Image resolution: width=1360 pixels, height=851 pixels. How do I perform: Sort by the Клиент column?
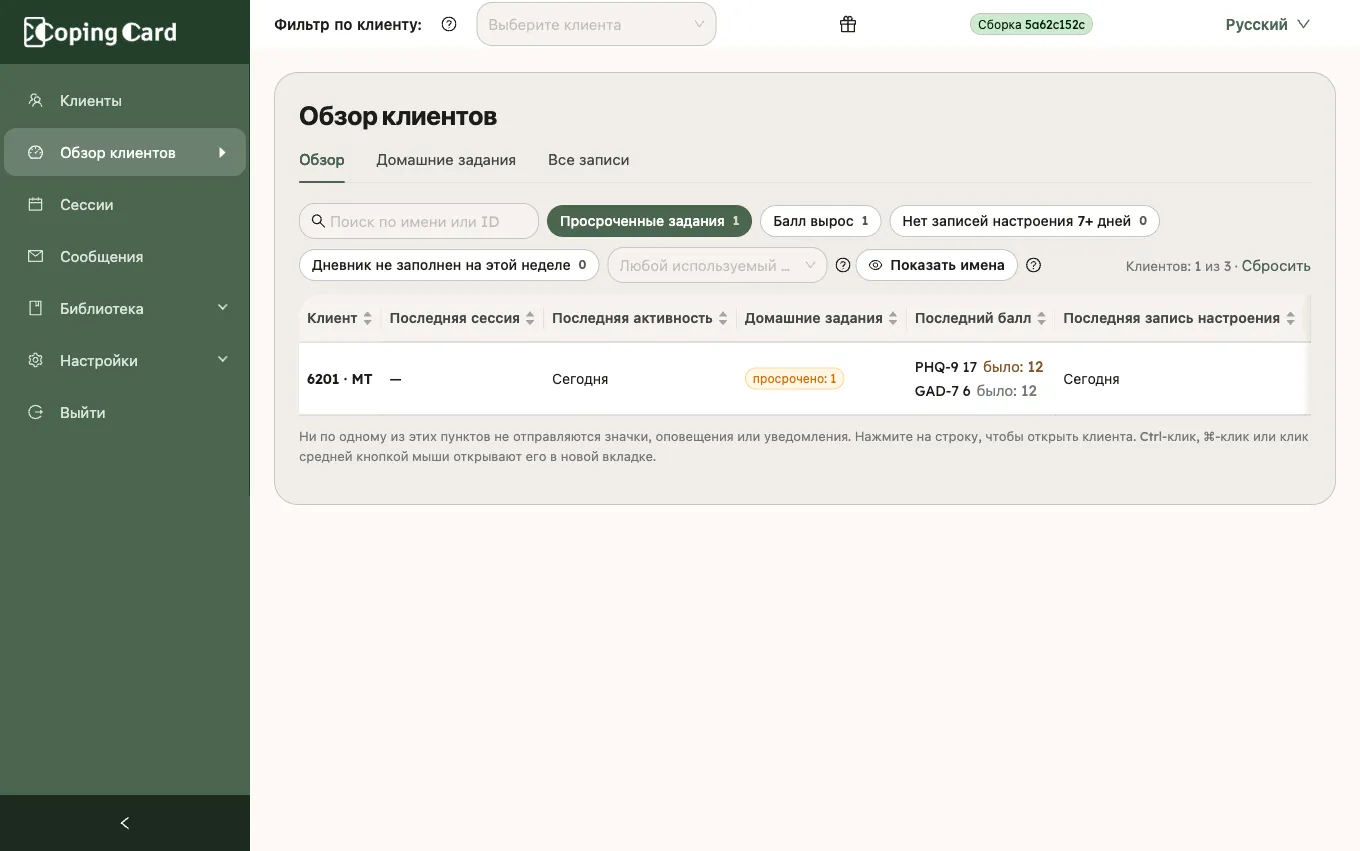tap(340, 318)
